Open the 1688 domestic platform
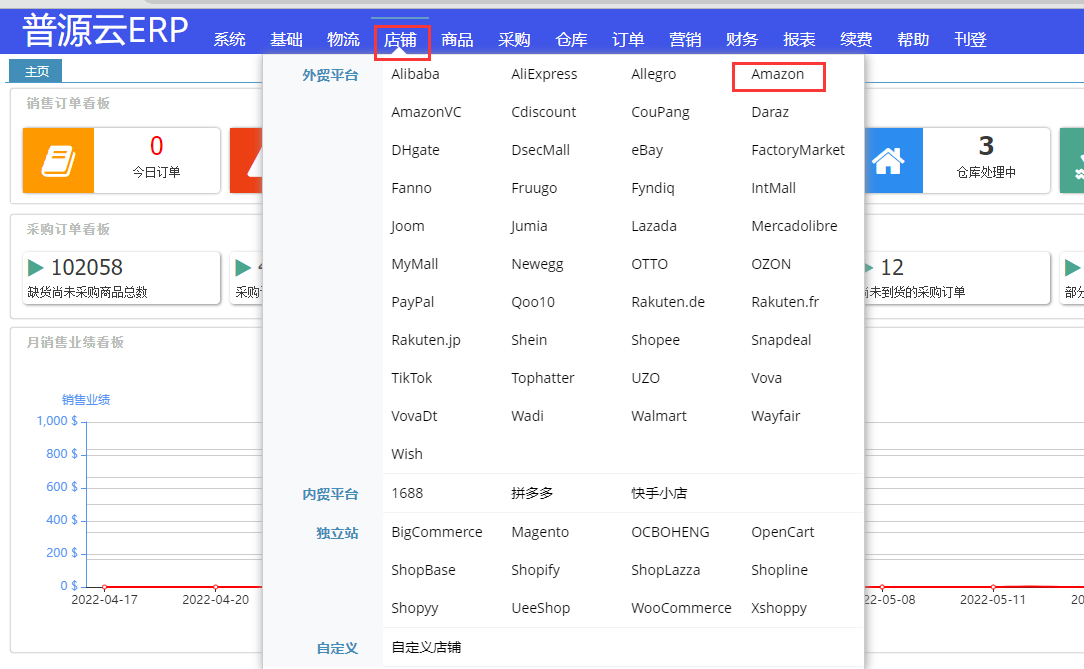Image resolution: width=1084 pixels, height=669 pixels. coord(407,493)
